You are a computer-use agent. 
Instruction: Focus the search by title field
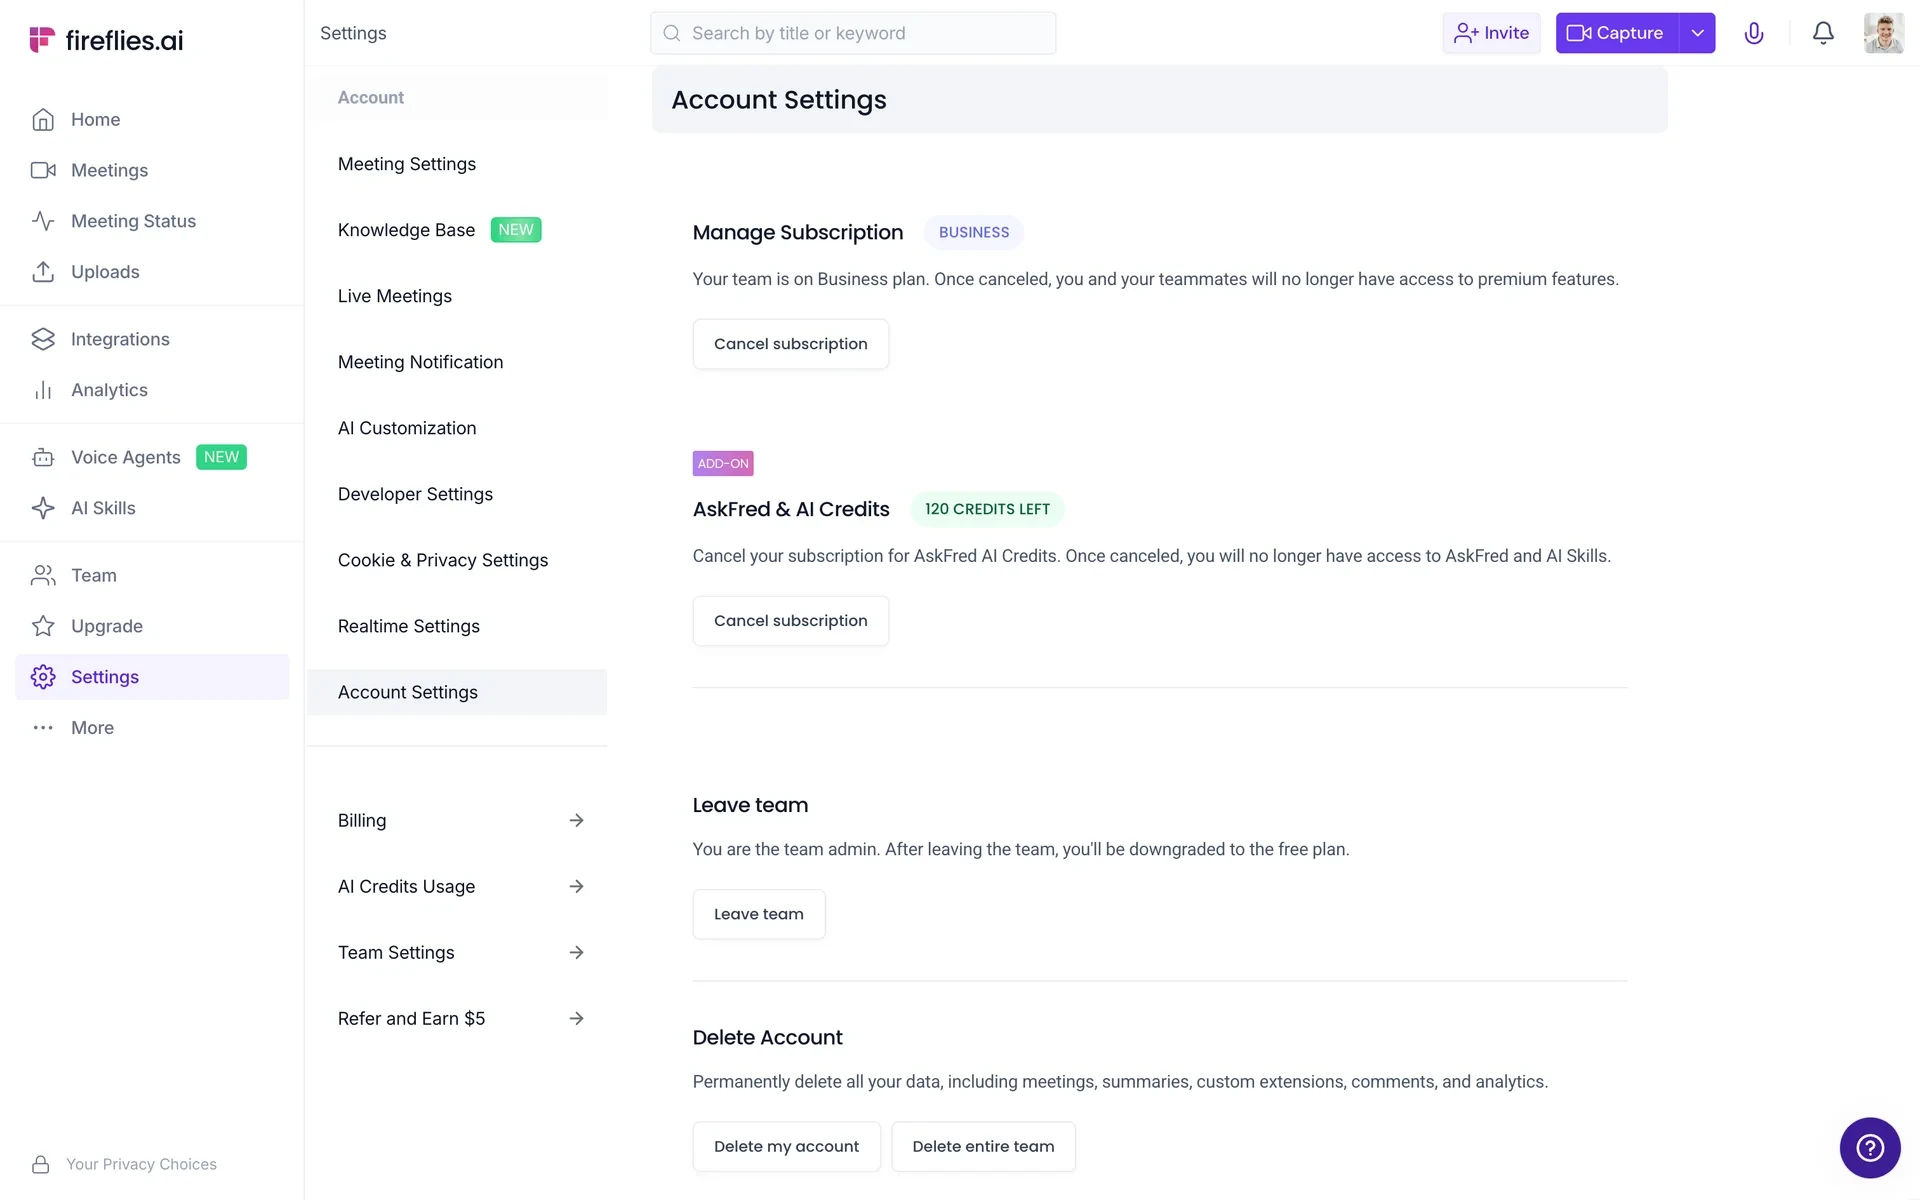853,33
